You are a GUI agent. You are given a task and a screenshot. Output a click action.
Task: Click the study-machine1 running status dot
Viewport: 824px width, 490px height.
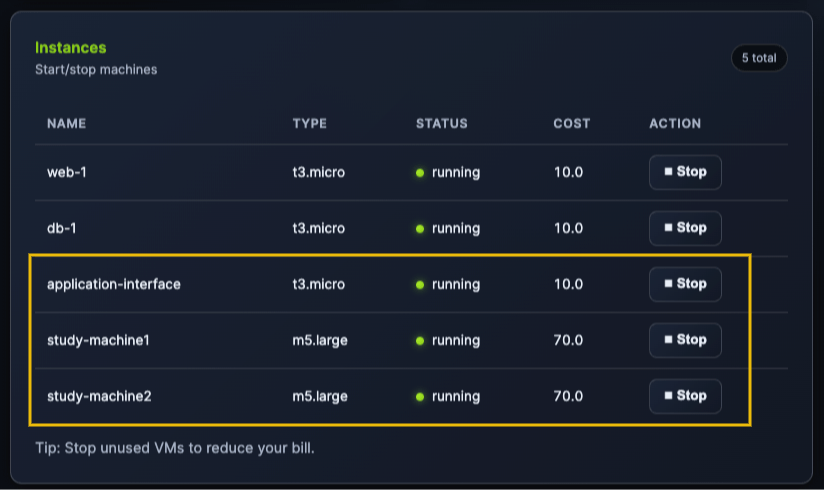(x=421, y=340)
